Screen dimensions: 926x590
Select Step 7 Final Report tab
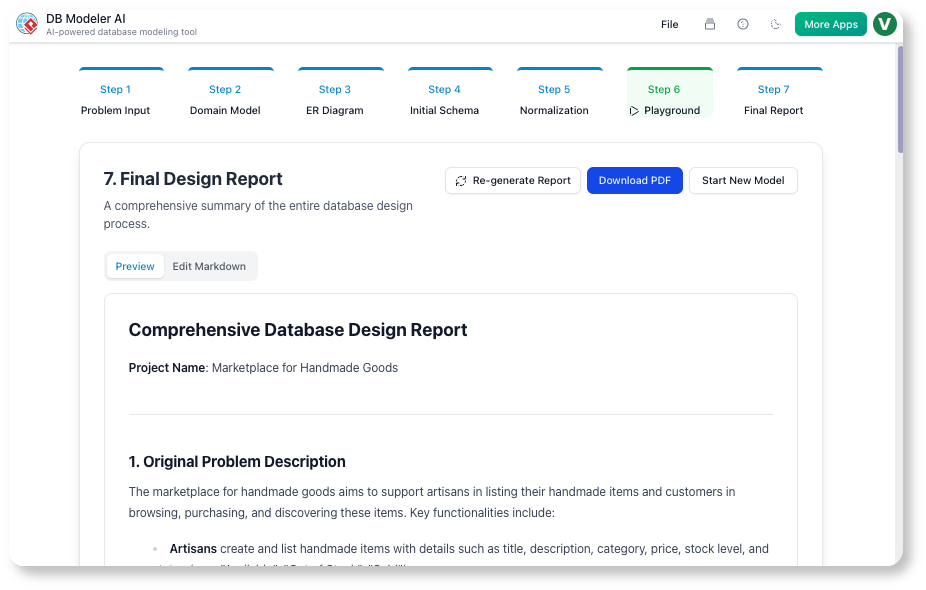(x=773, y=99)
